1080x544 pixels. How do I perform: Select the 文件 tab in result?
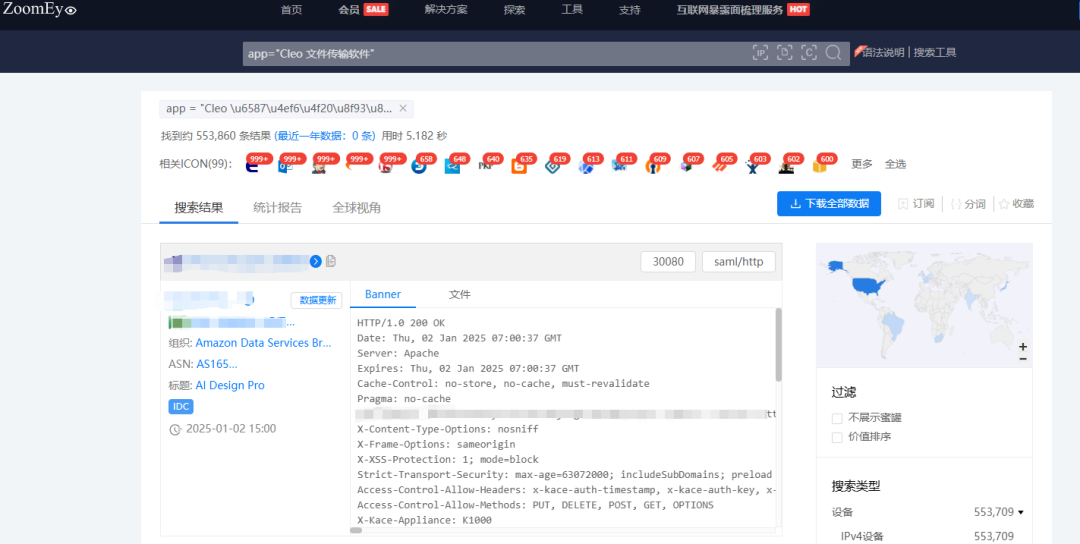459,294
